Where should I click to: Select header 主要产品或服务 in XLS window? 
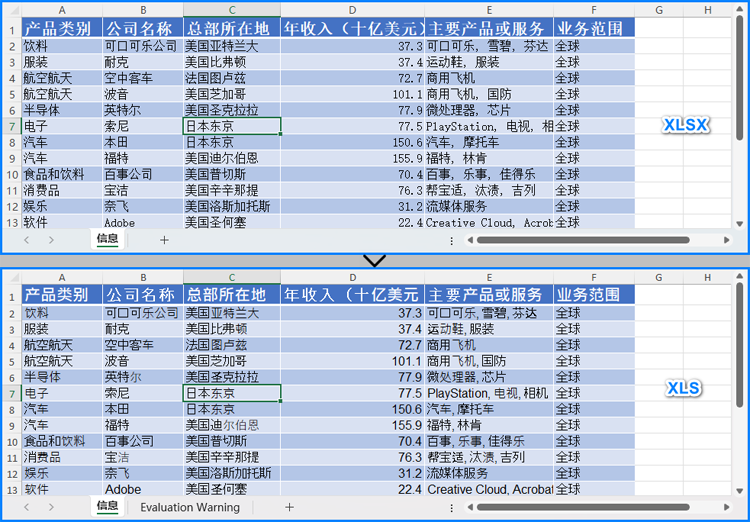(x=489, y=295)
